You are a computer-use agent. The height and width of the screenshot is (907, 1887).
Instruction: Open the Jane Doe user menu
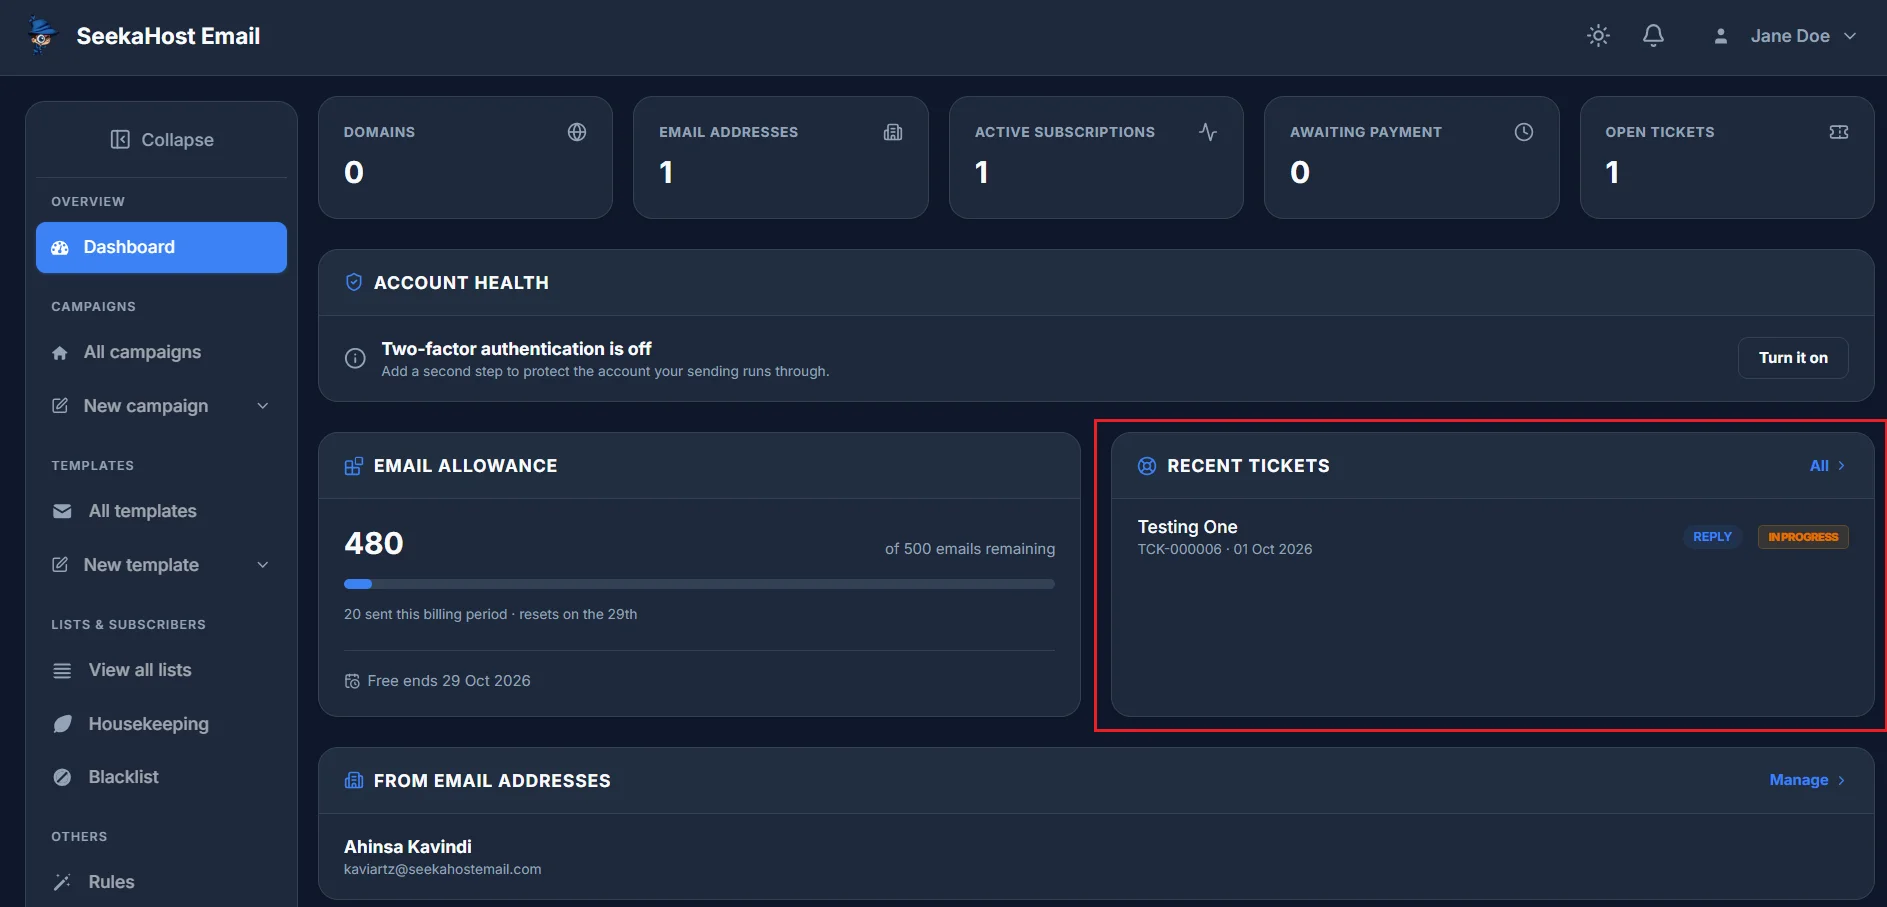point(1785,36)
